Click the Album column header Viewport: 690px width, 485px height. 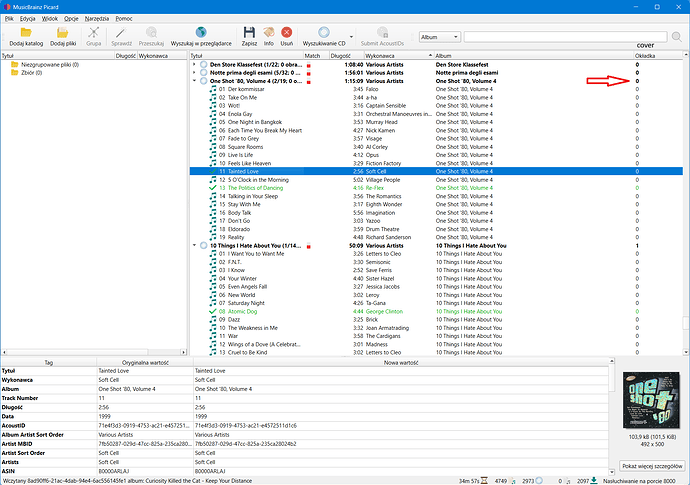coord(534,56)
